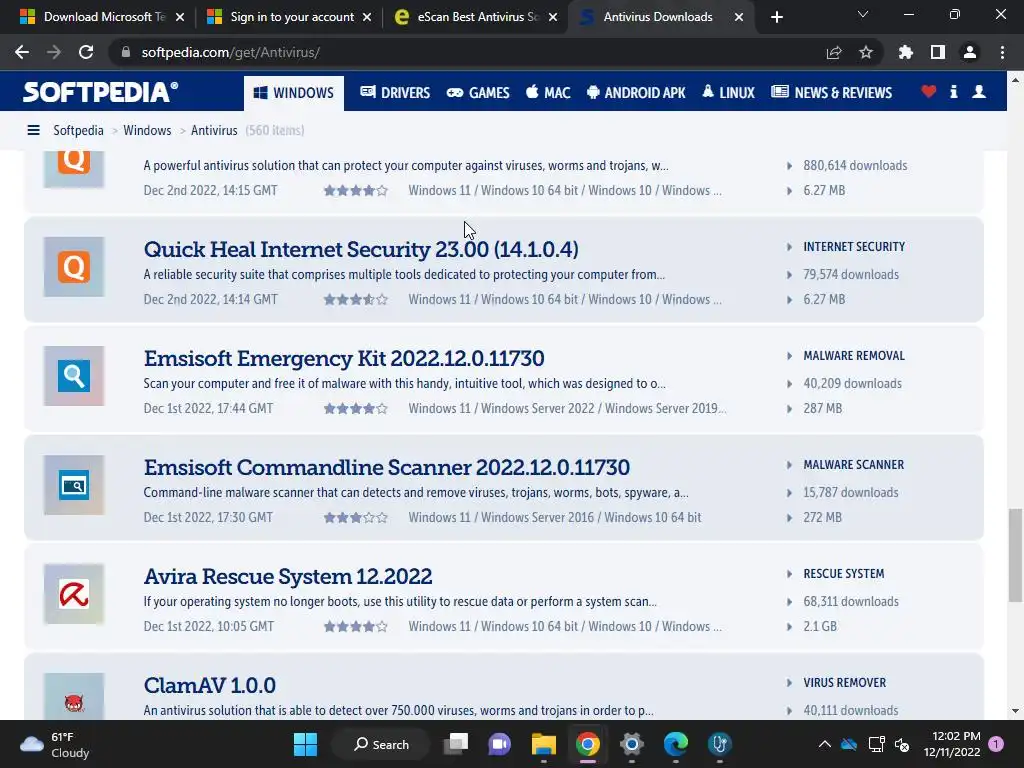Bookmark this page with star icon
The height and width of the screenshot is (768, 1024).
(866, 52)
